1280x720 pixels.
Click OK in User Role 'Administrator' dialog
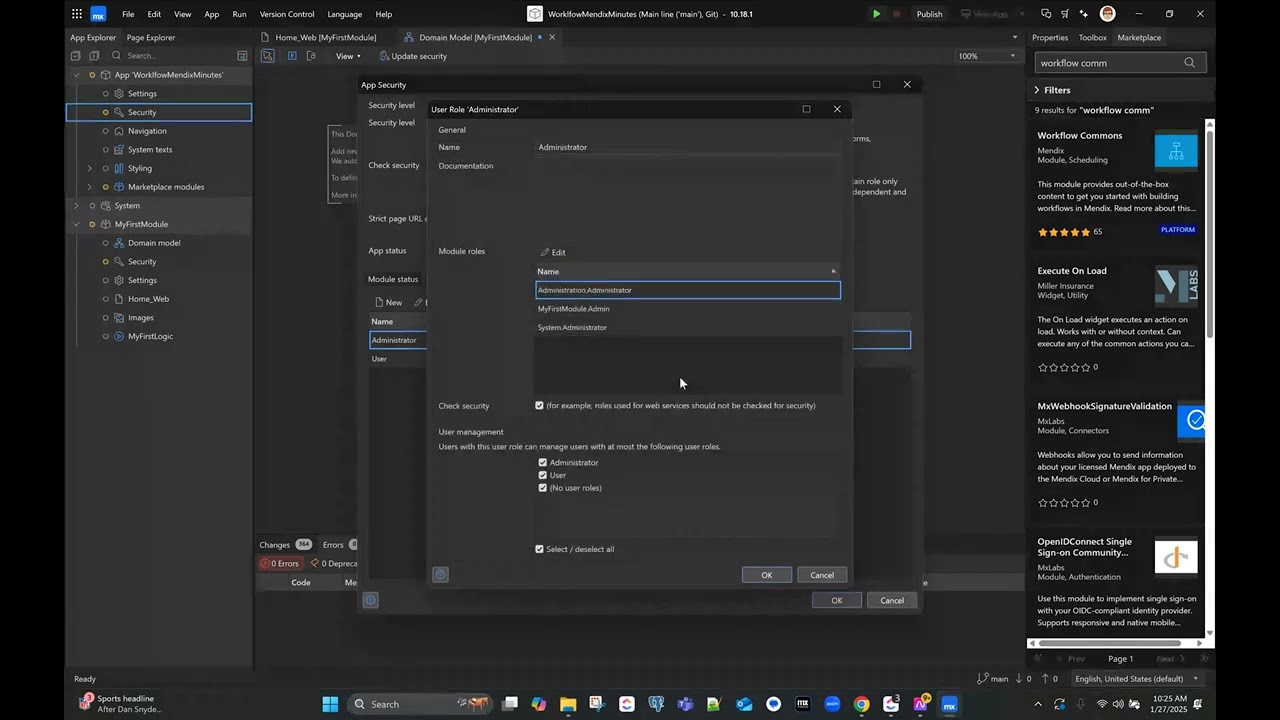tap(767, 575)
